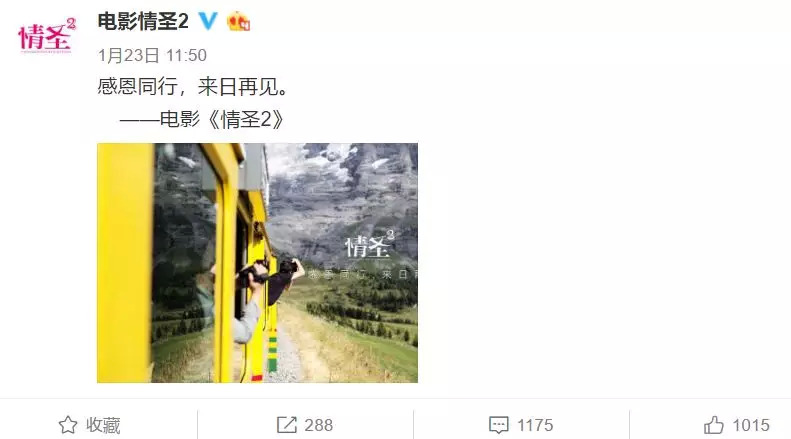Open the 1015 likes count
Screen dimensions: 791x439
(751, 425)
